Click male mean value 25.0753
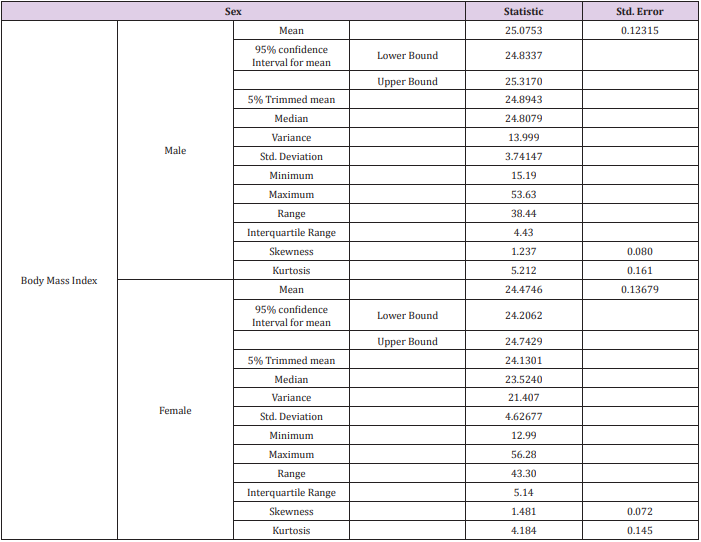The height and width of the screenshot is (542, 701). coord(524,30)
